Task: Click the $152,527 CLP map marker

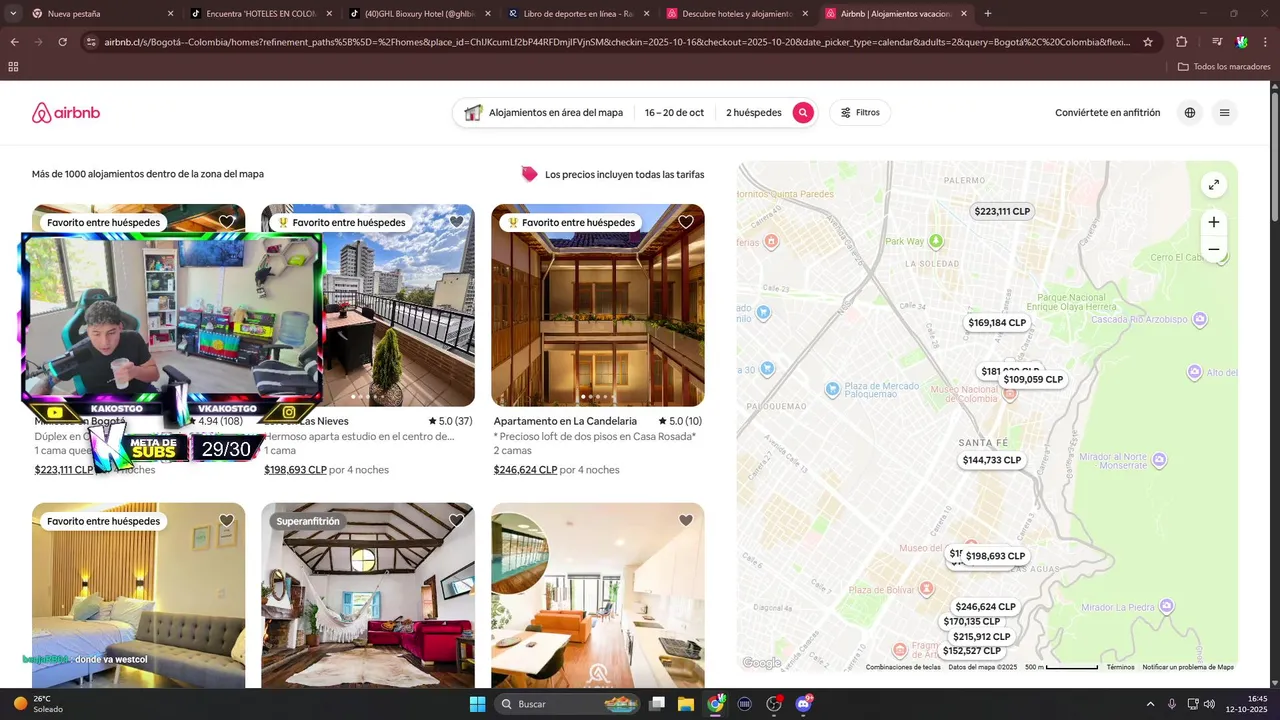Action: point(971,651)
